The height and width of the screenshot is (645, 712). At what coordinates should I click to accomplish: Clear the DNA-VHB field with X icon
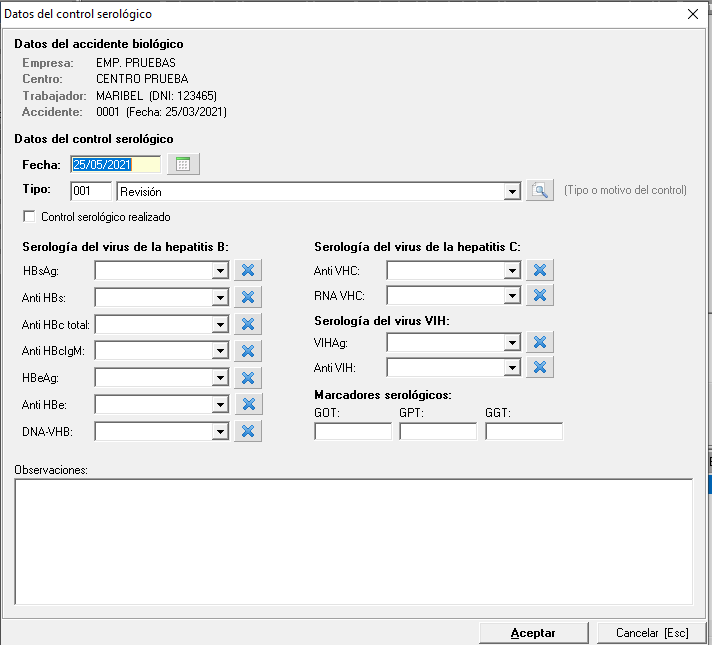tap(248, 431)
